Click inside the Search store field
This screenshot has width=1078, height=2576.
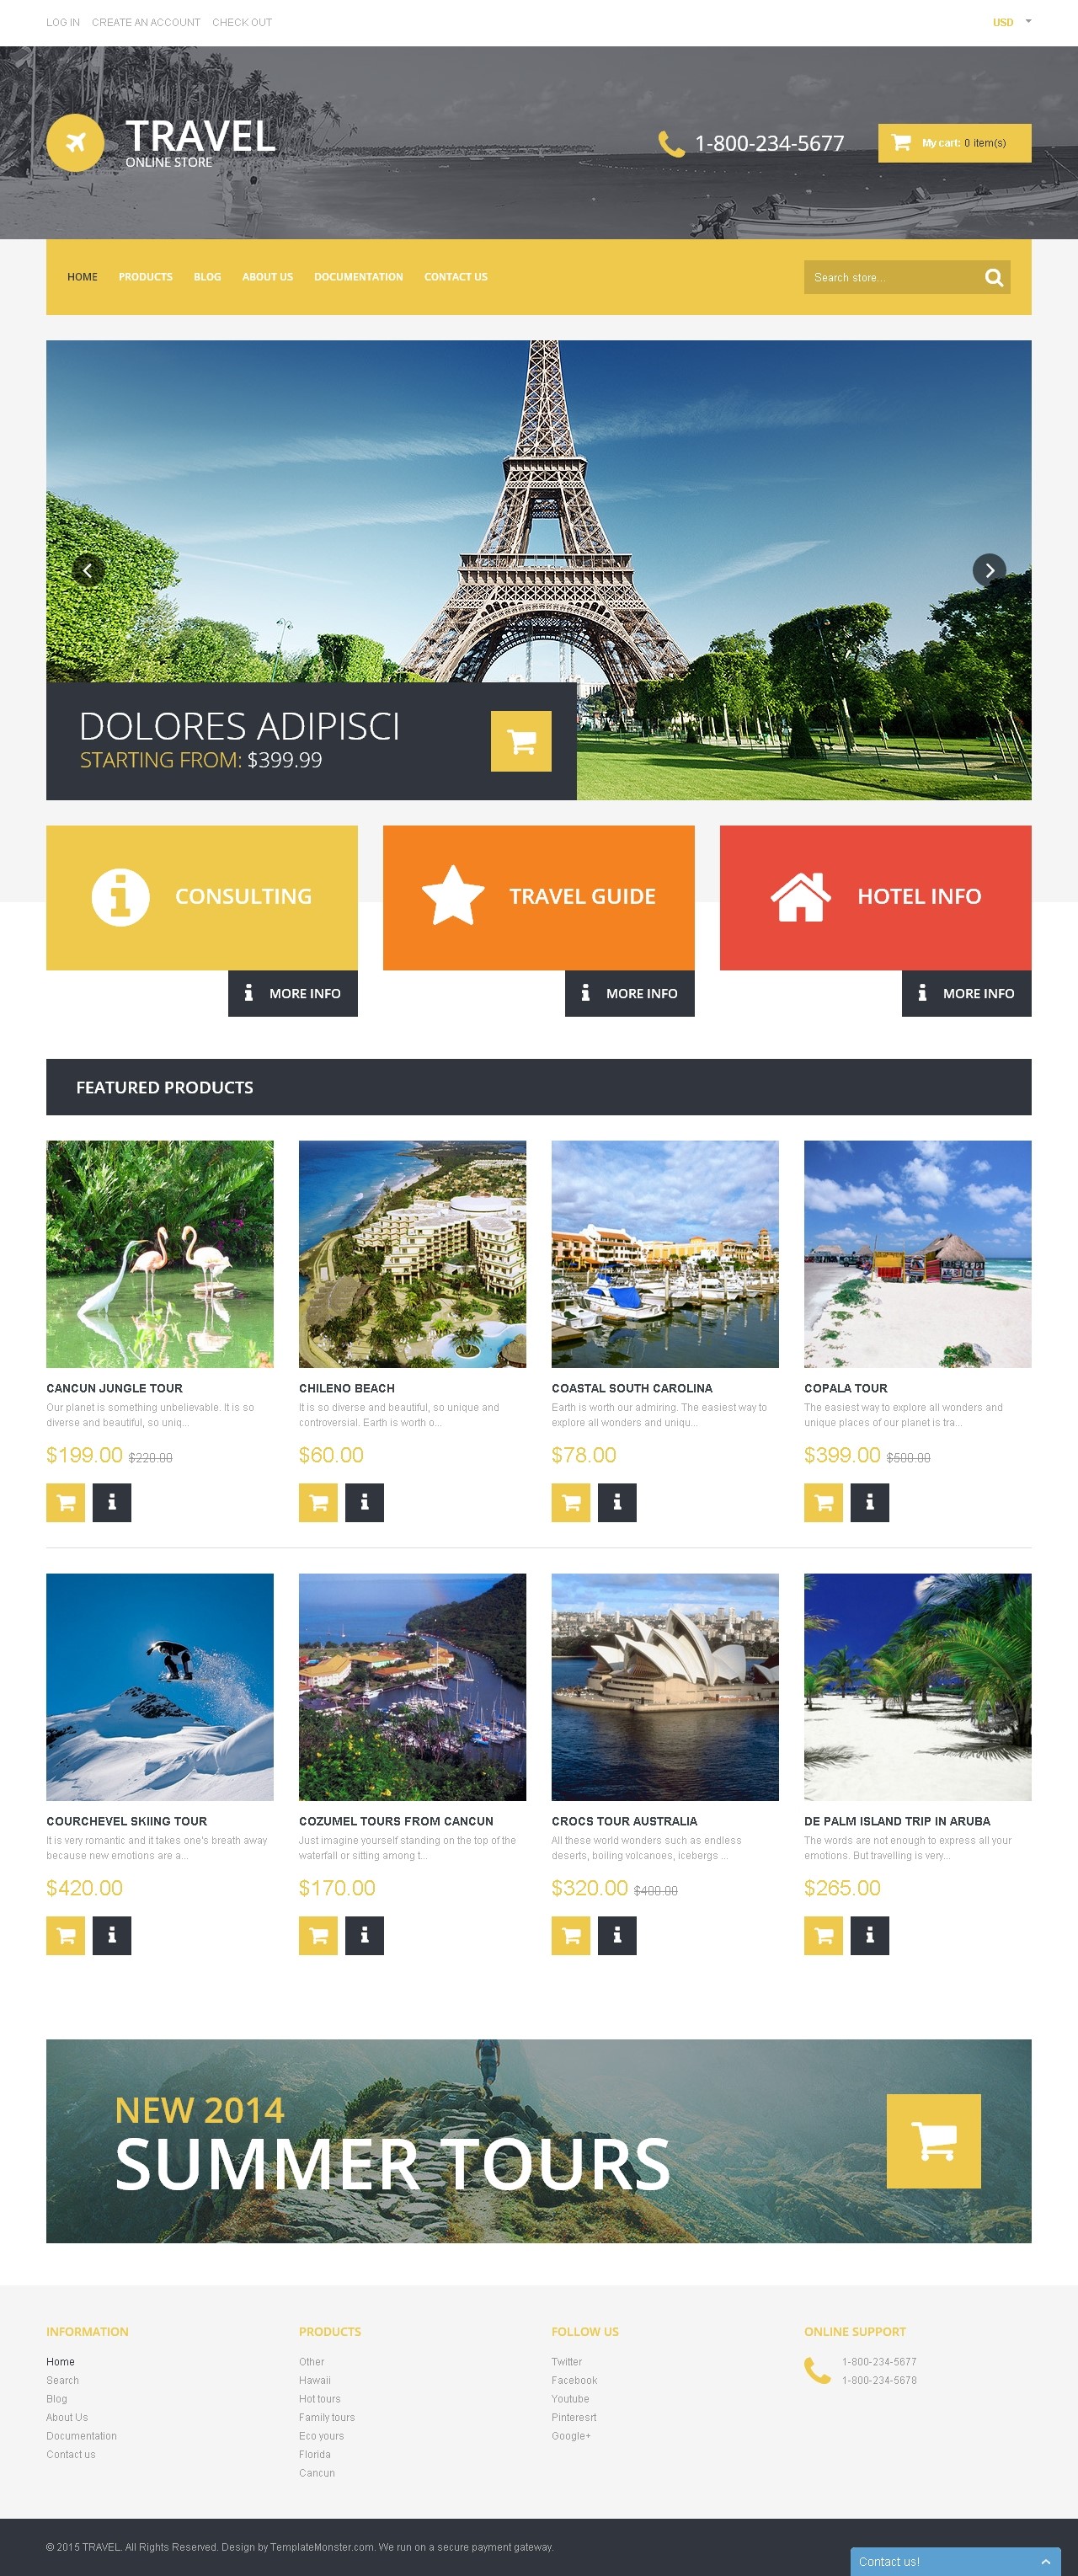(891, 278)
